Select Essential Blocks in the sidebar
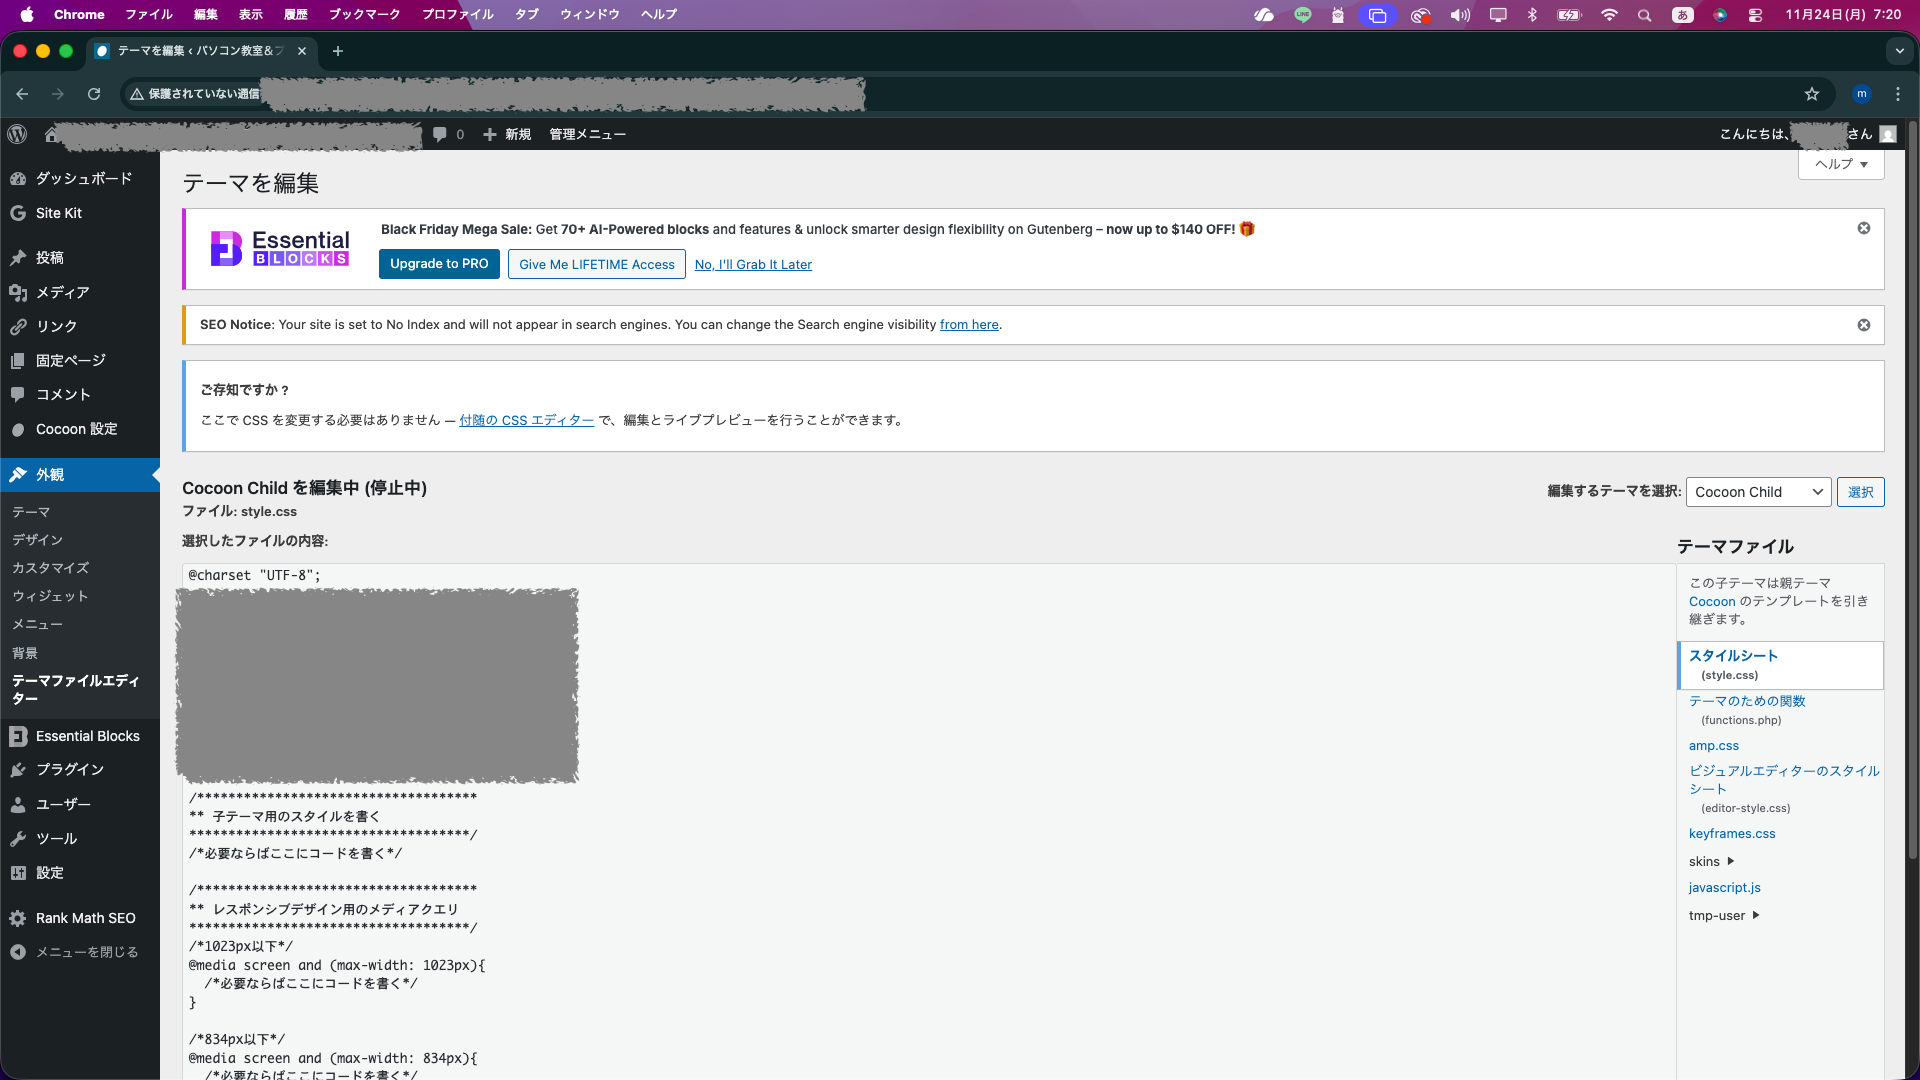Screen dimensions: 1920x1080 coord(88,736)
